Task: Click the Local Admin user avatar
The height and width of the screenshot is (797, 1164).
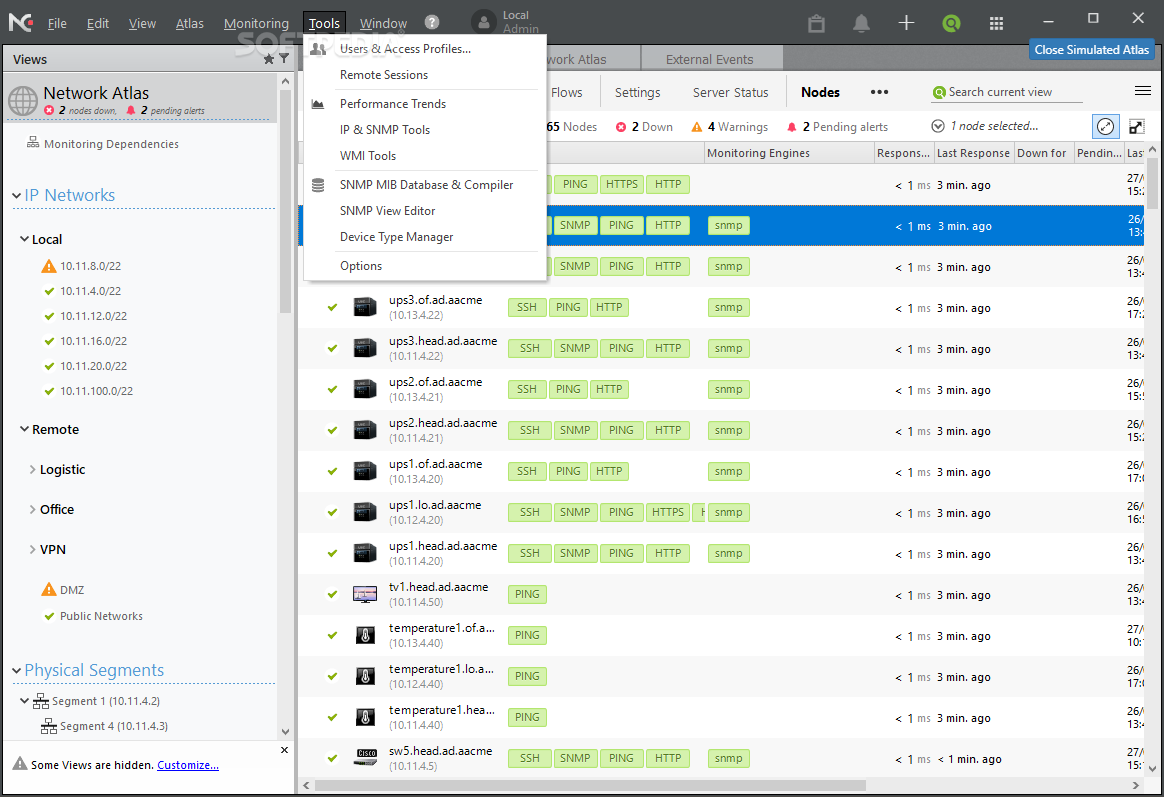Action: pos(483,22)
